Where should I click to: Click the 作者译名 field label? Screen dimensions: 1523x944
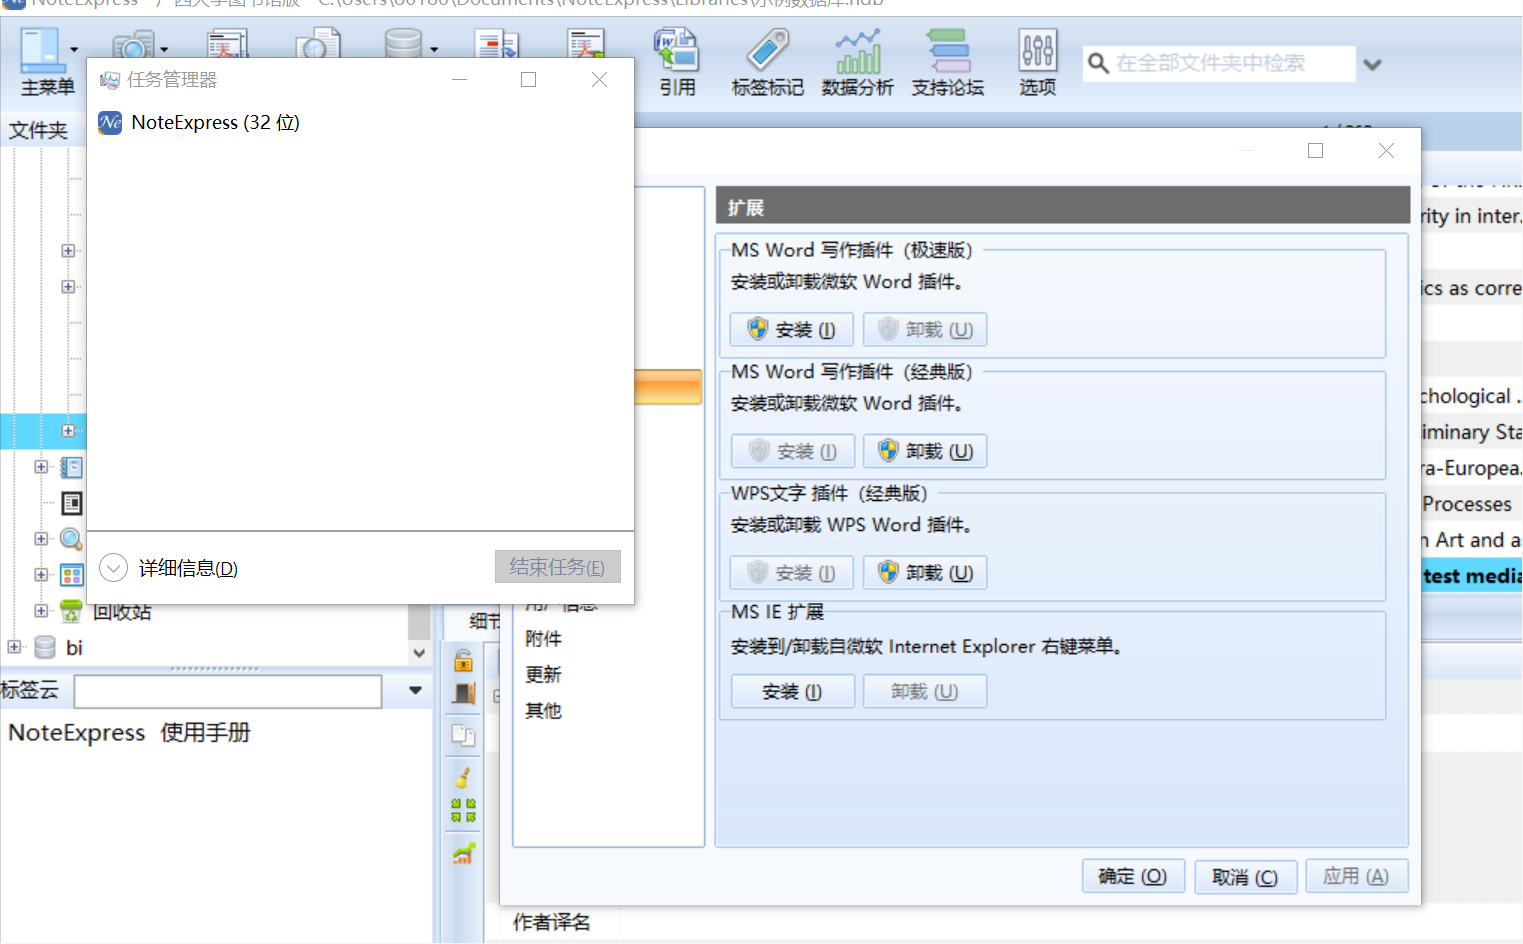(x=552, y=923)
